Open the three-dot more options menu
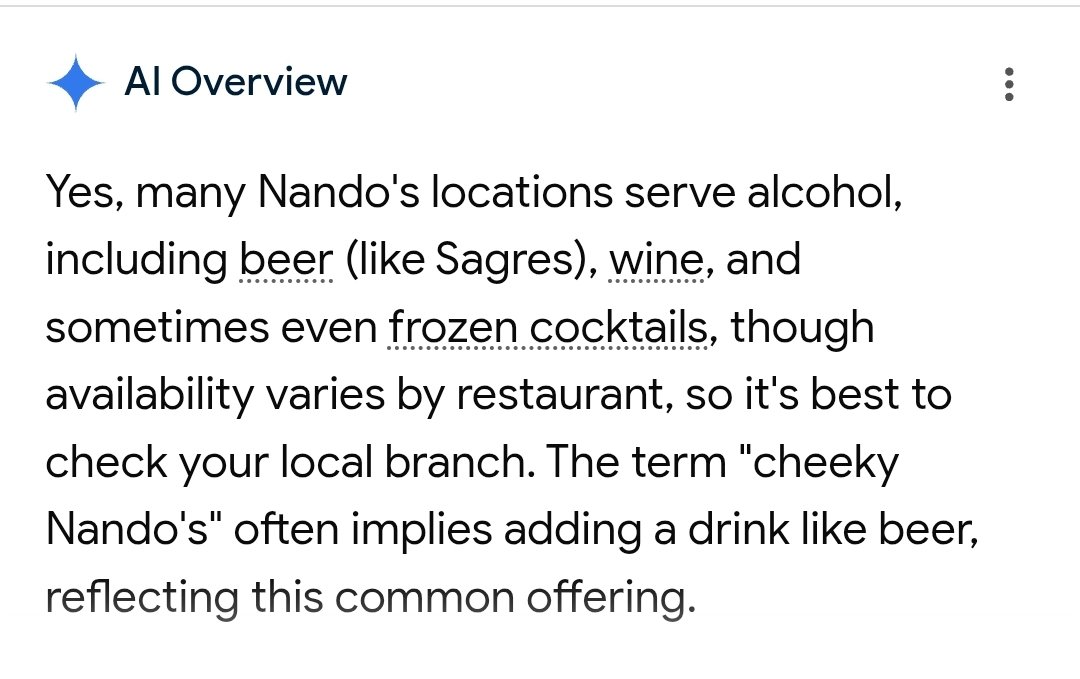1080x679 pixels. pyautogui.click(x=1009, y=84)
